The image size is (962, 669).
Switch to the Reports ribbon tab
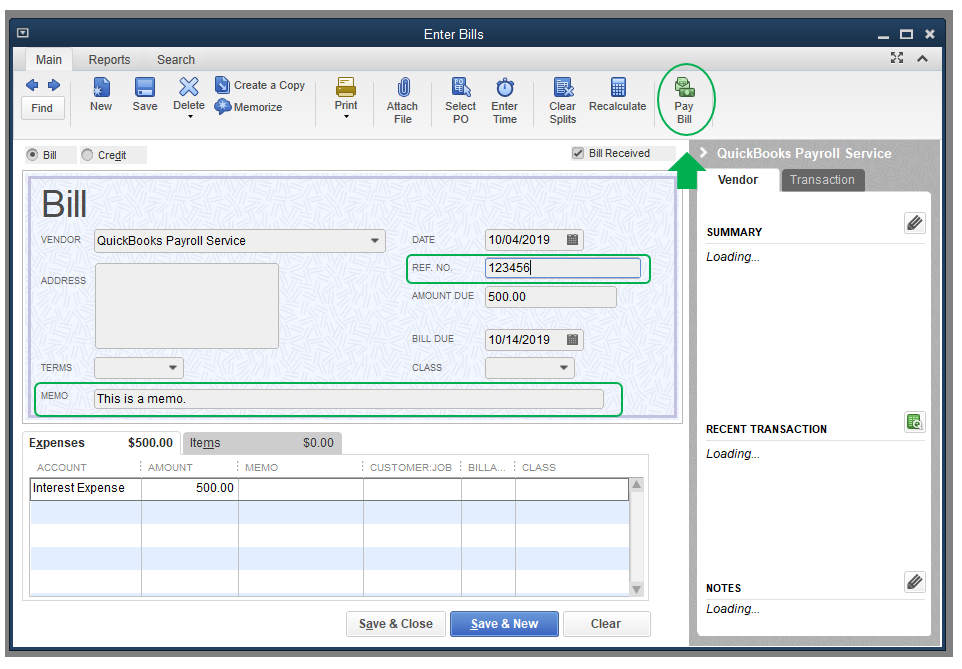109,60
